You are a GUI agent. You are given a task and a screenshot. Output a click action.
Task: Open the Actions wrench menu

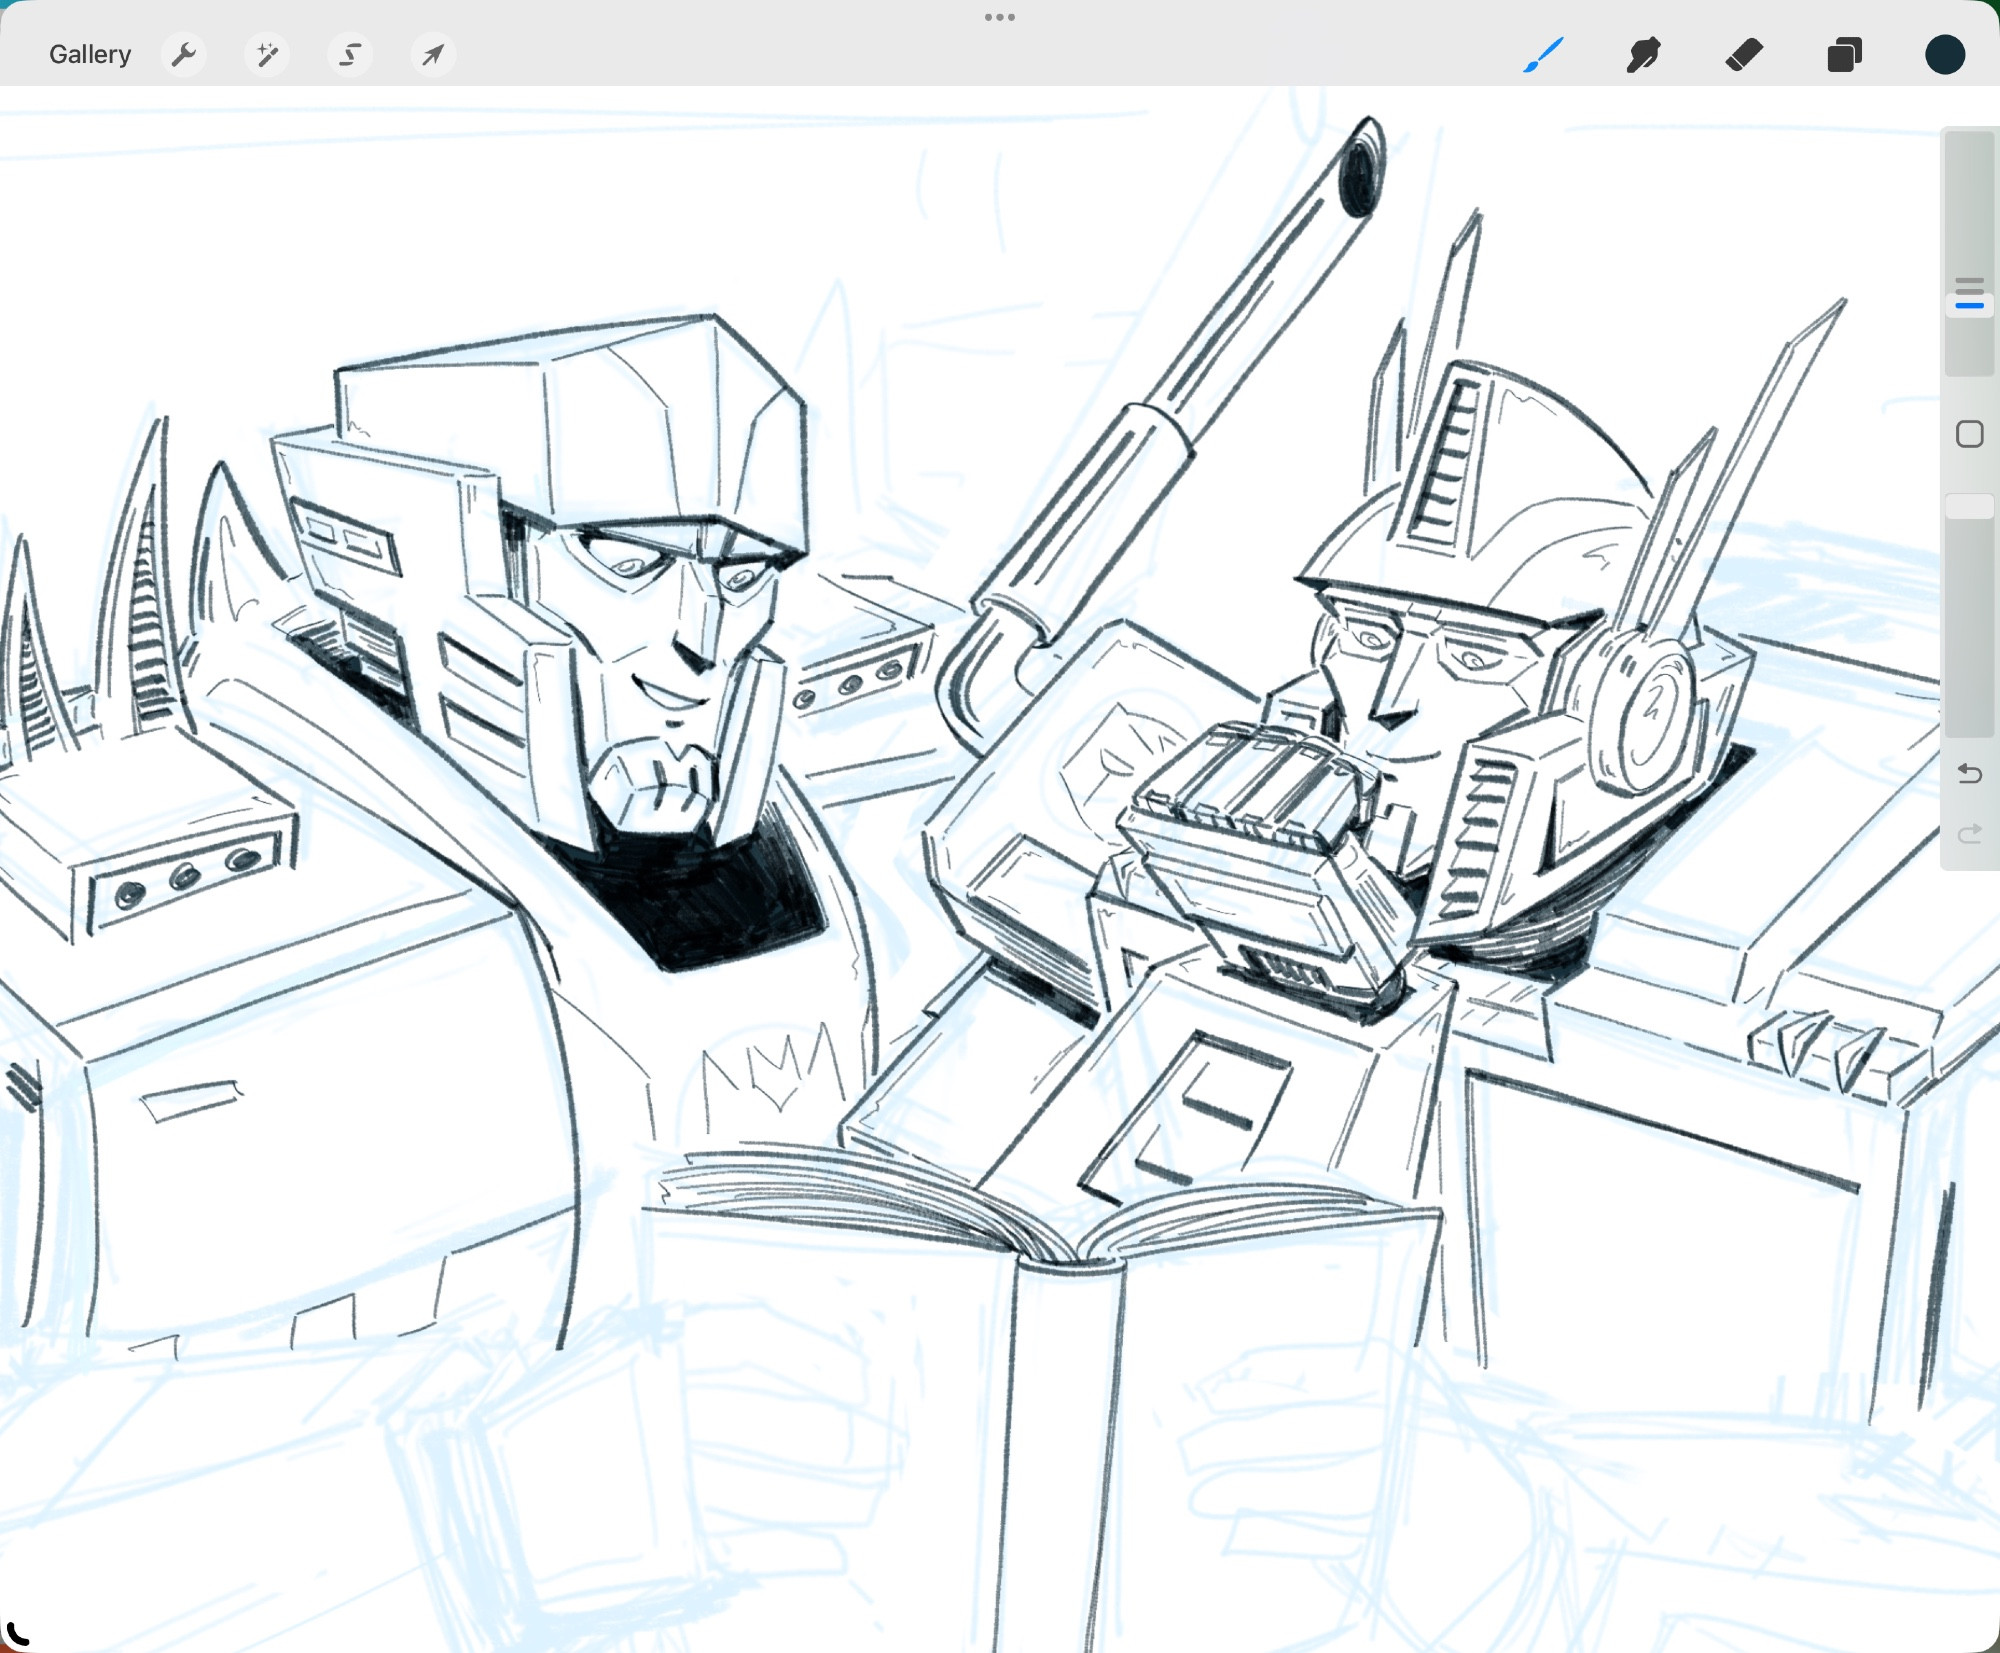click(184, 54)
